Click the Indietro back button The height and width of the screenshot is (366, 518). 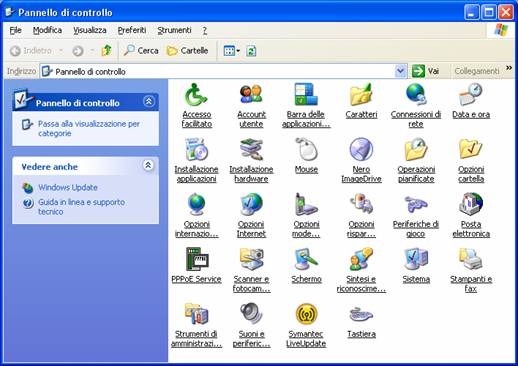pos(30,51)
